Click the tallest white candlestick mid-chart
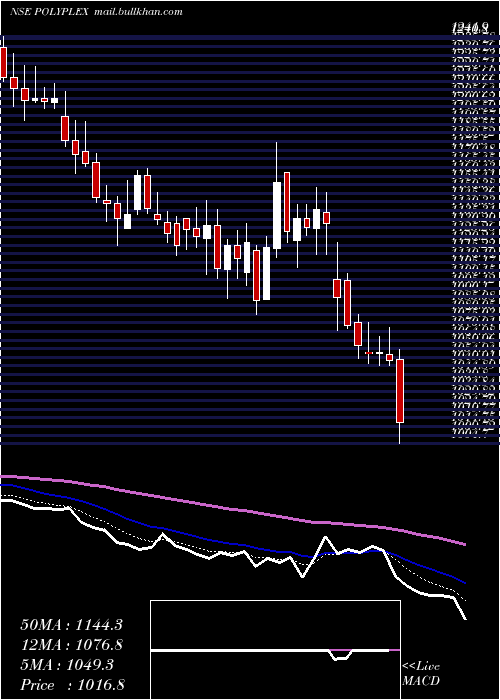 point(277,215)
